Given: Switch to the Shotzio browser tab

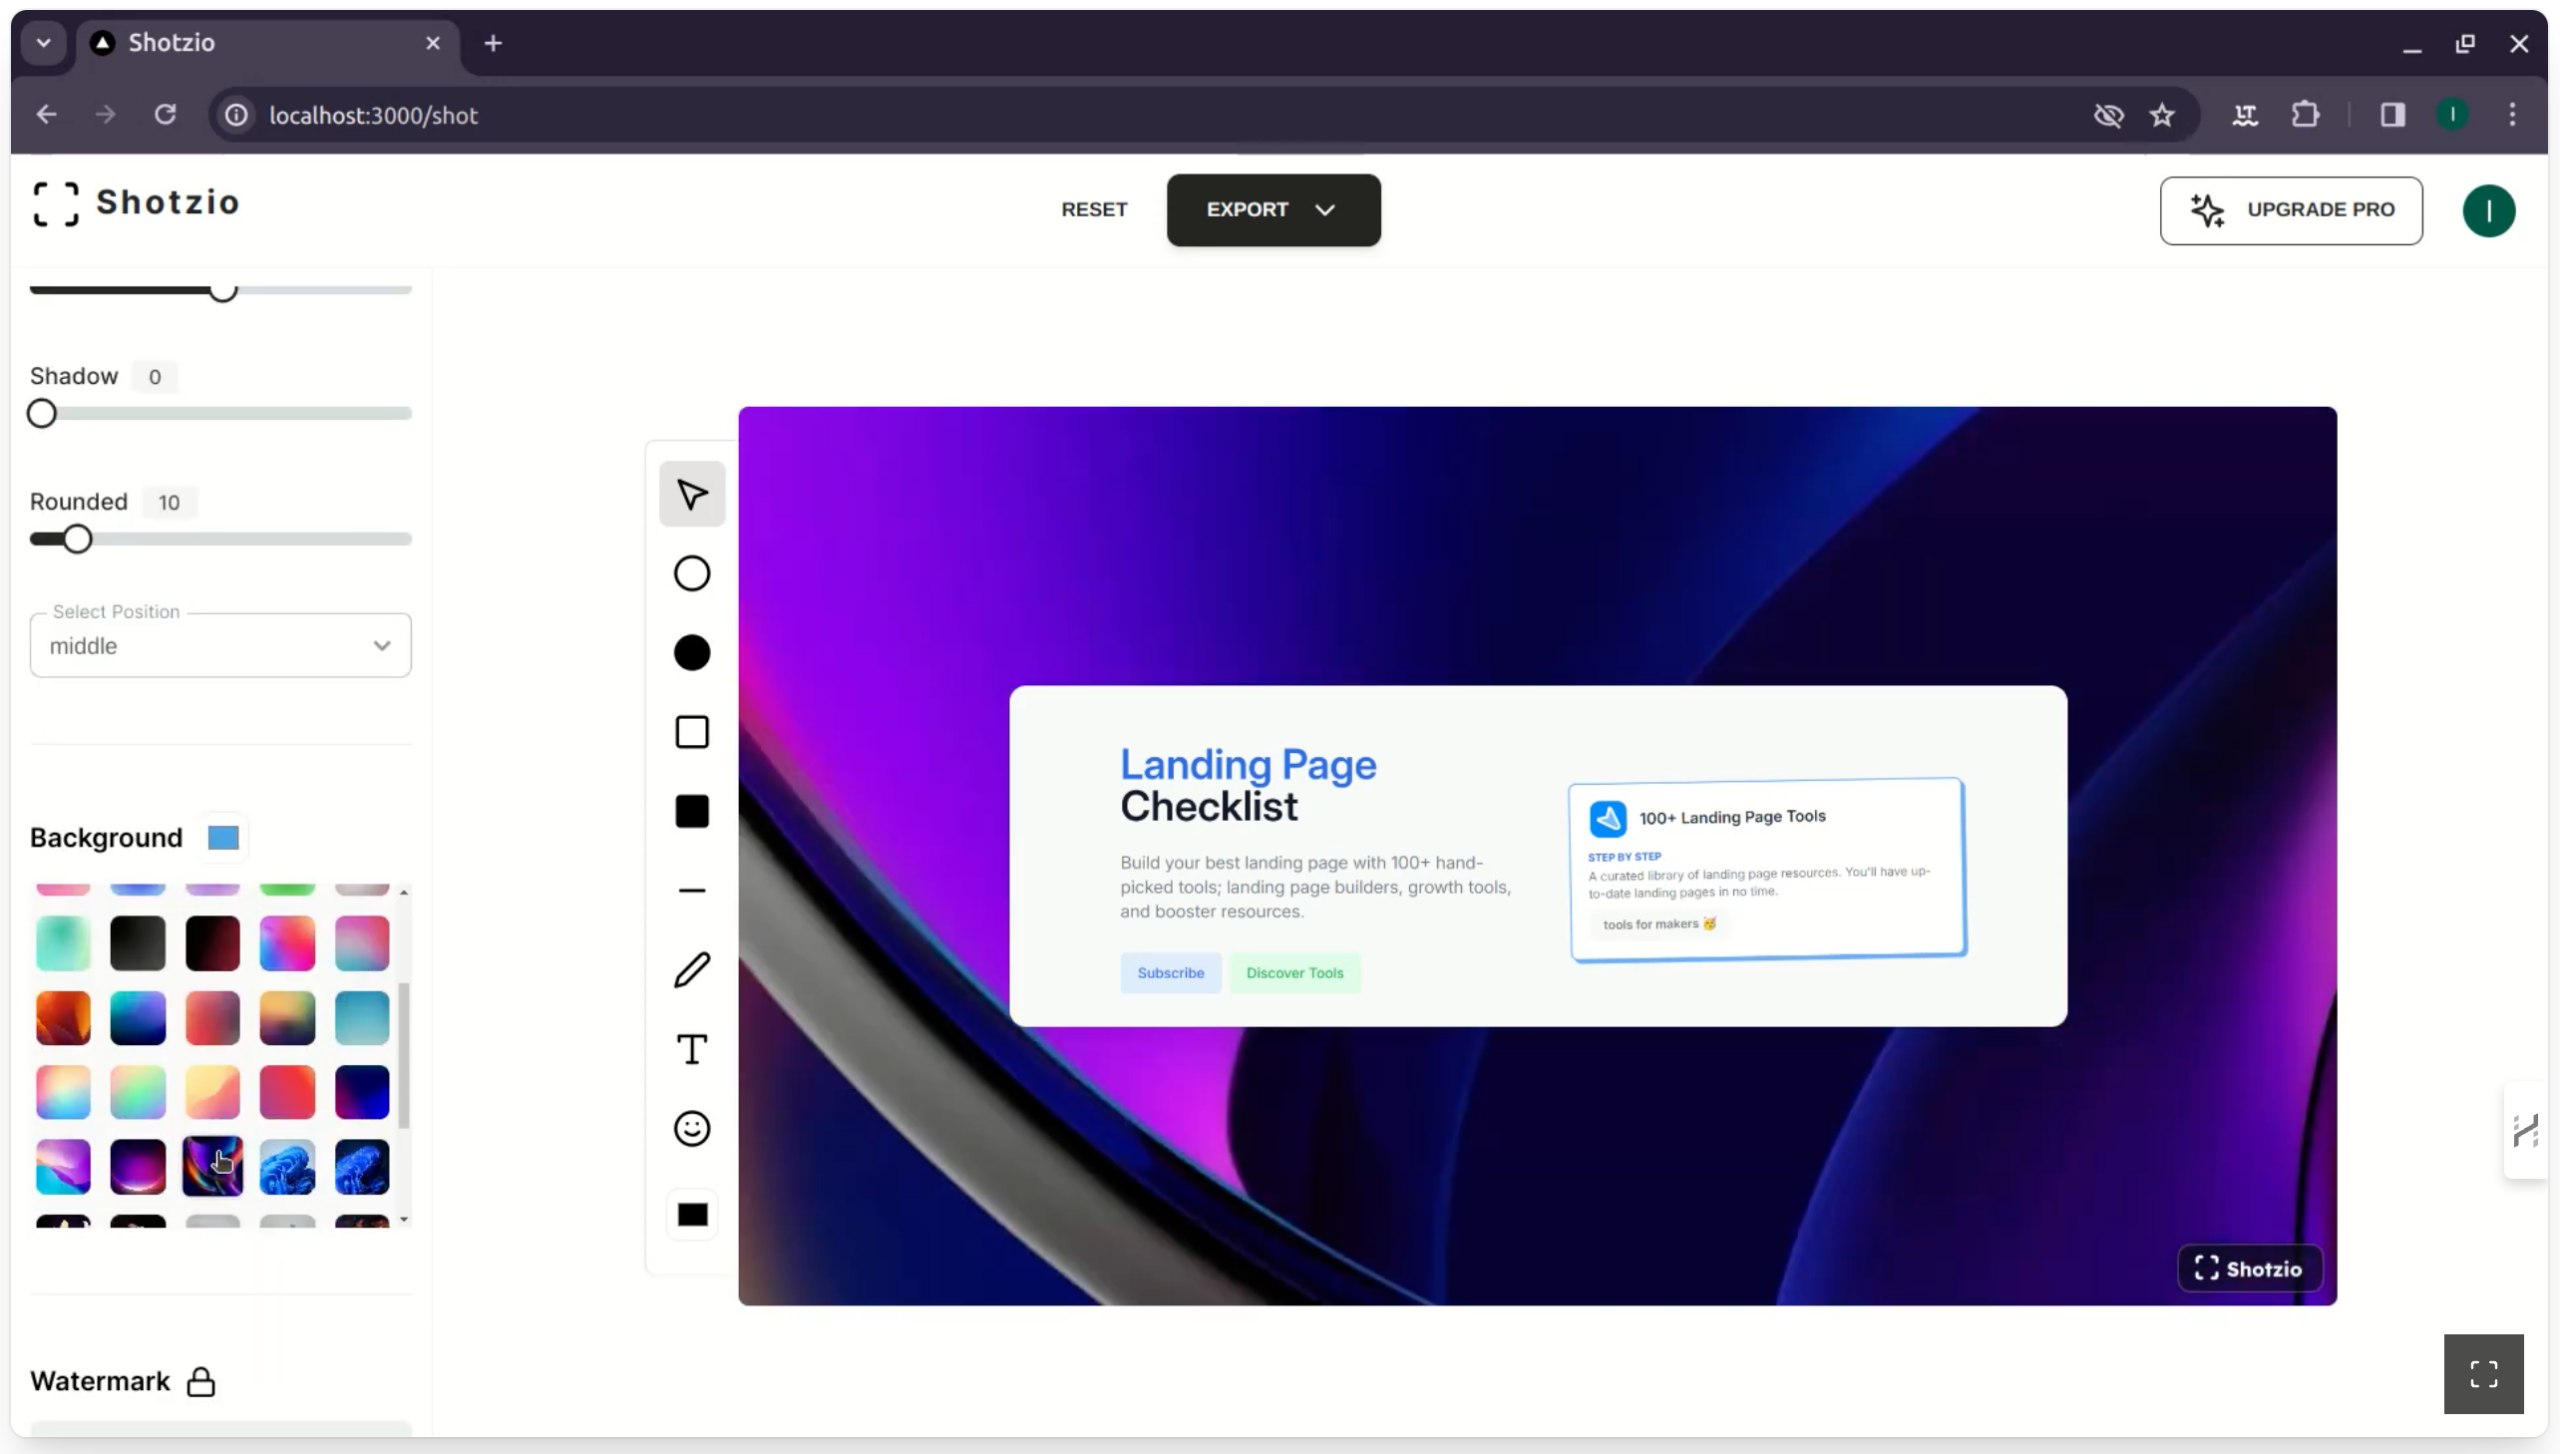Looking at the screenshot, I should [x=260, y=43].
